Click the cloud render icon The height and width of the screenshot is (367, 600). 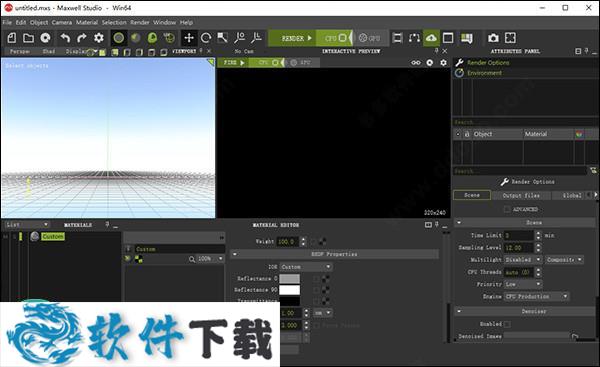tap(431, 38)
